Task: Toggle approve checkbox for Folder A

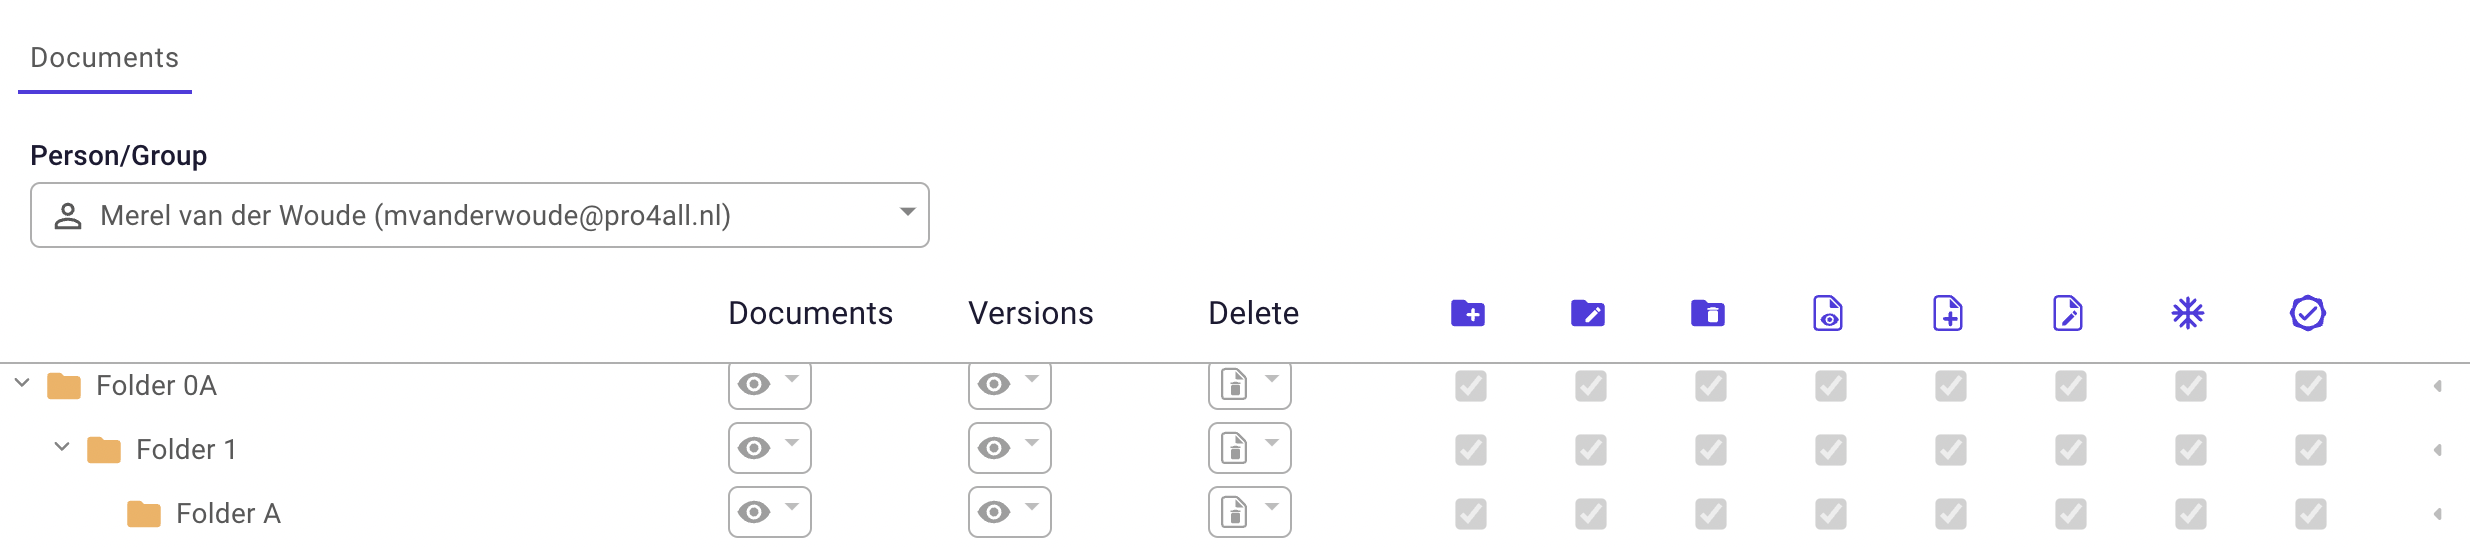Action: (x=2311, y=514)
